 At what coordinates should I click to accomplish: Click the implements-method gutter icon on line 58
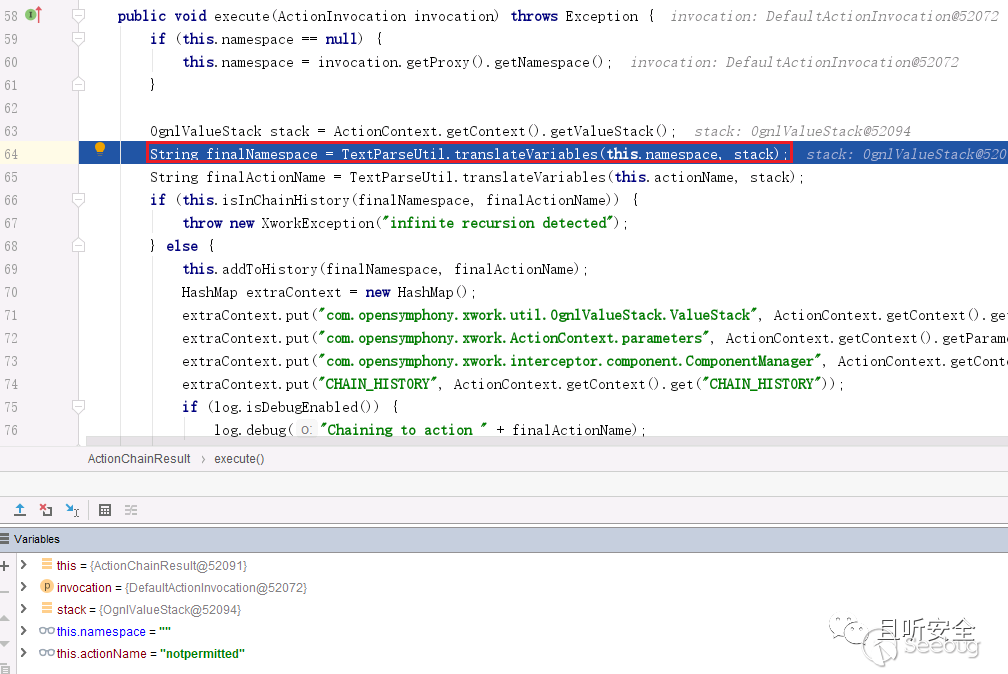[x=33, y=15]
